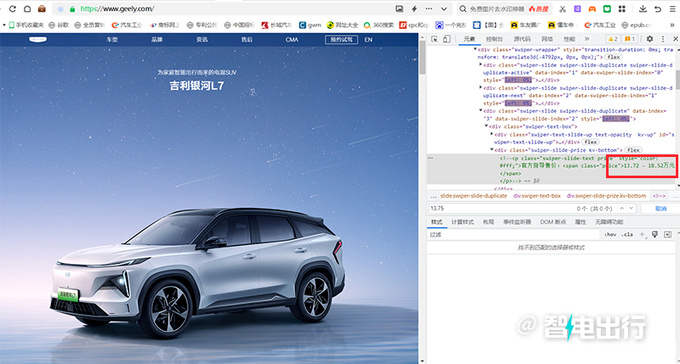
Task: Switch to the 计算样式 (Computed) pane tab
Action: (x=462, y=222)
